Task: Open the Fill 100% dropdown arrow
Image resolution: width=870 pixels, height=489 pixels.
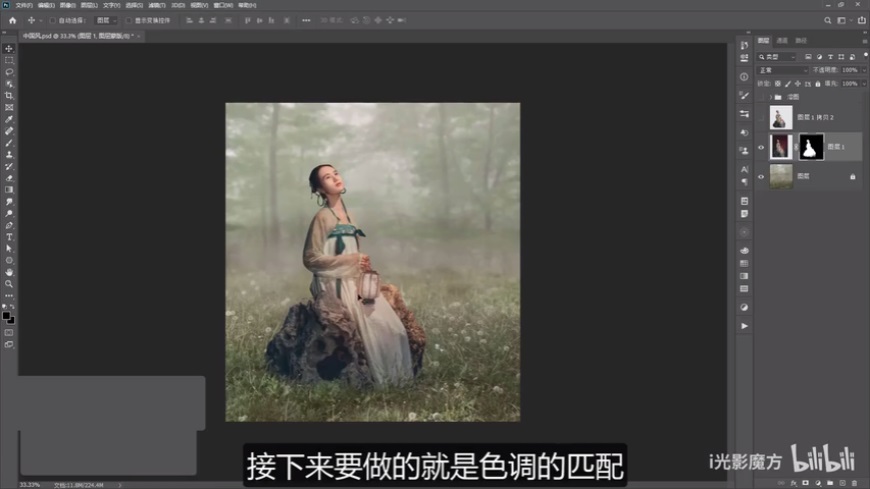Action: click(864, 84)
